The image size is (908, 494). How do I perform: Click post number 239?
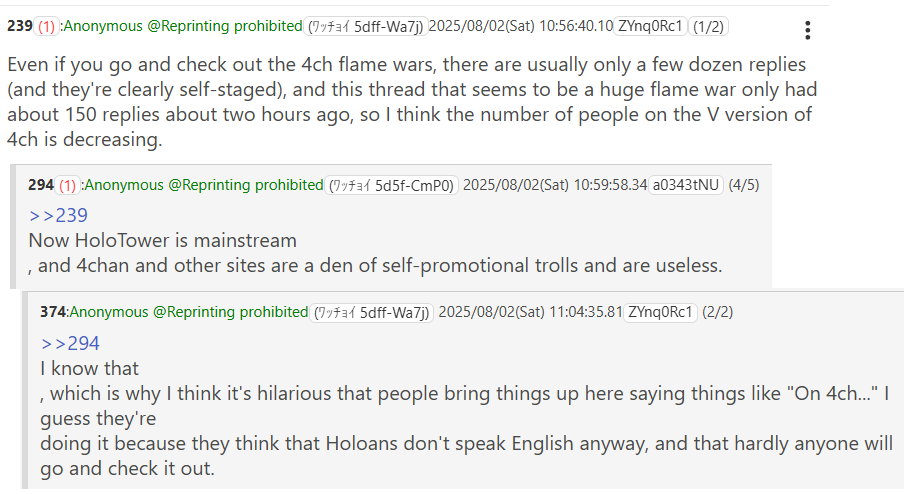(19, 26)
